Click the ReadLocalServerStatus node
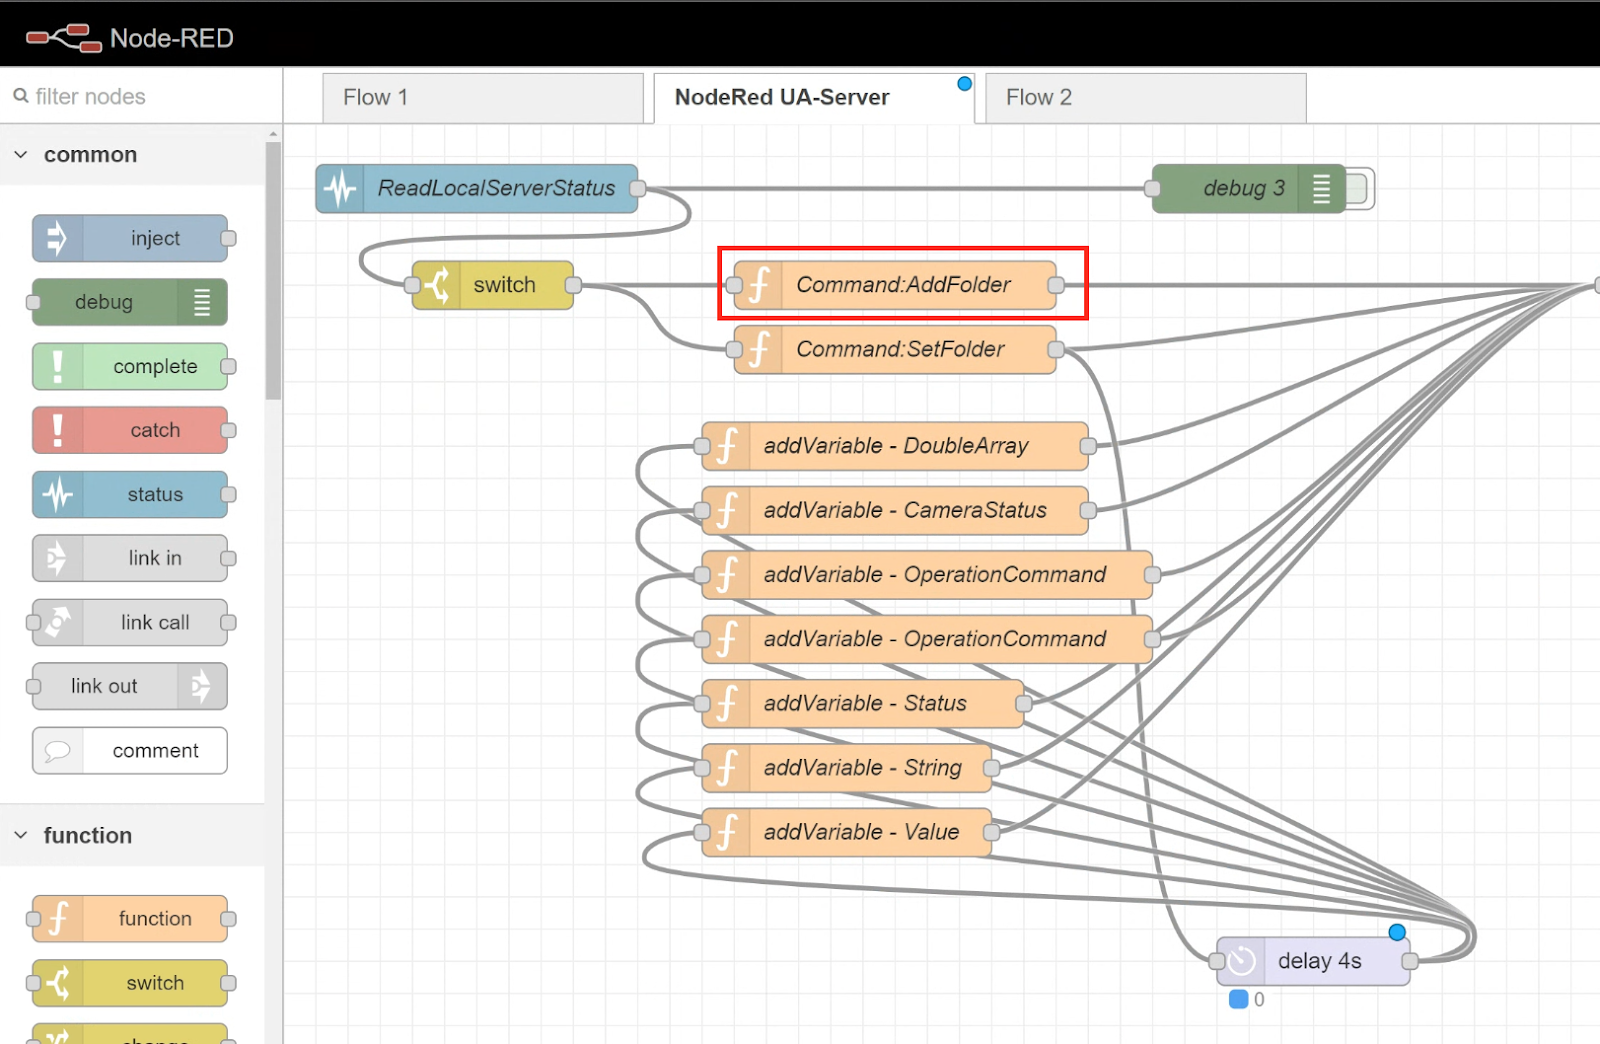This screenshot has width=1600, height=1044. pos(477,188)
